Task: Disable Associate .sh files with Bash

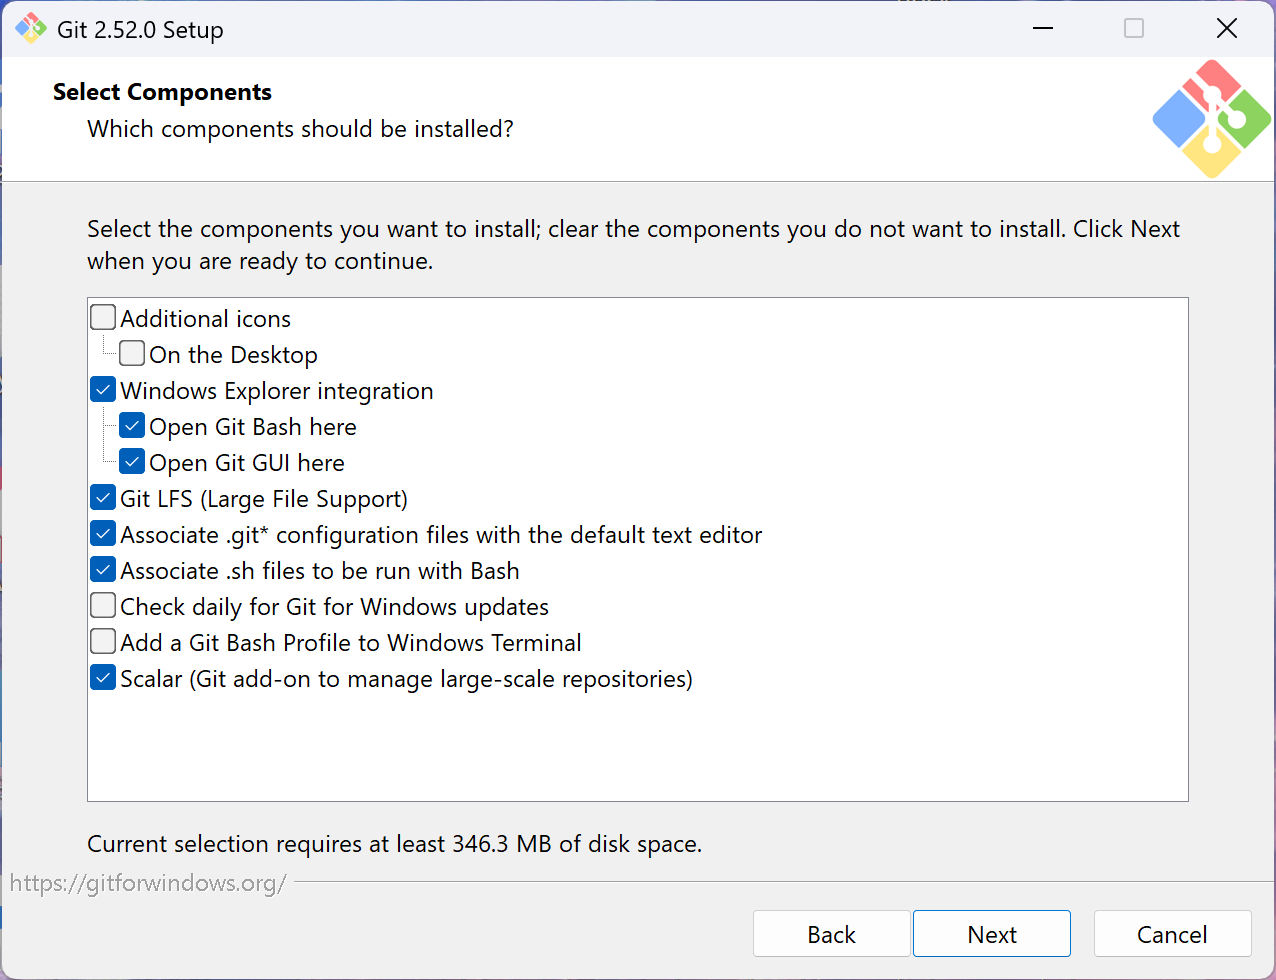Action: pyautogui.click(x=103, y=570)
